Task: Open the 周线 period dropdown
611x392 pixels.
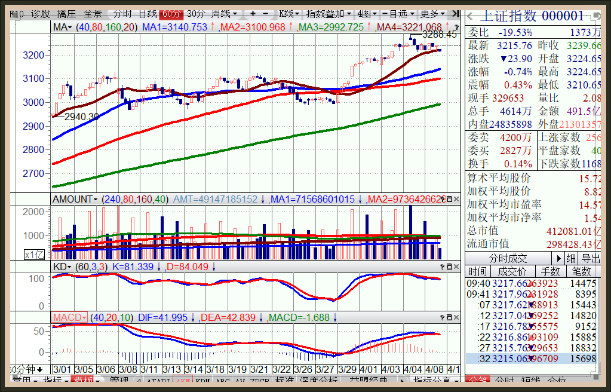Action: 224,14
